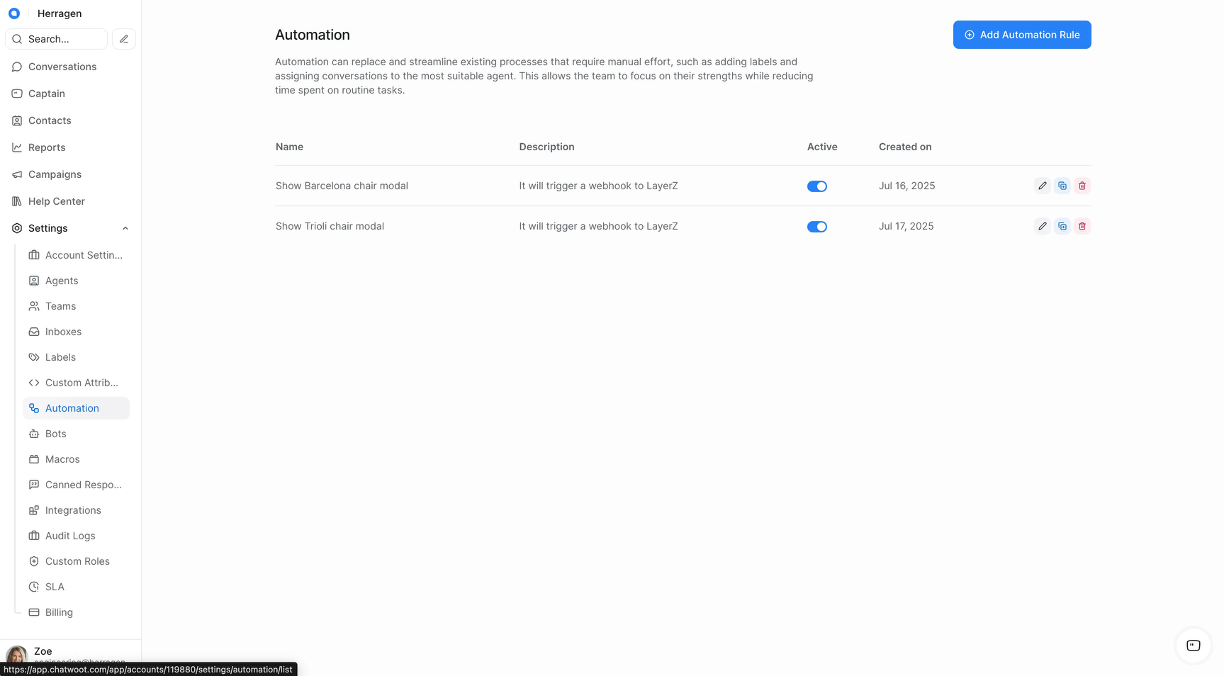Image resolution: width=1224 pixels, height=676 pixels.
Task: Click the Add Automation Rule button
Action: (x=1022, y=34)
